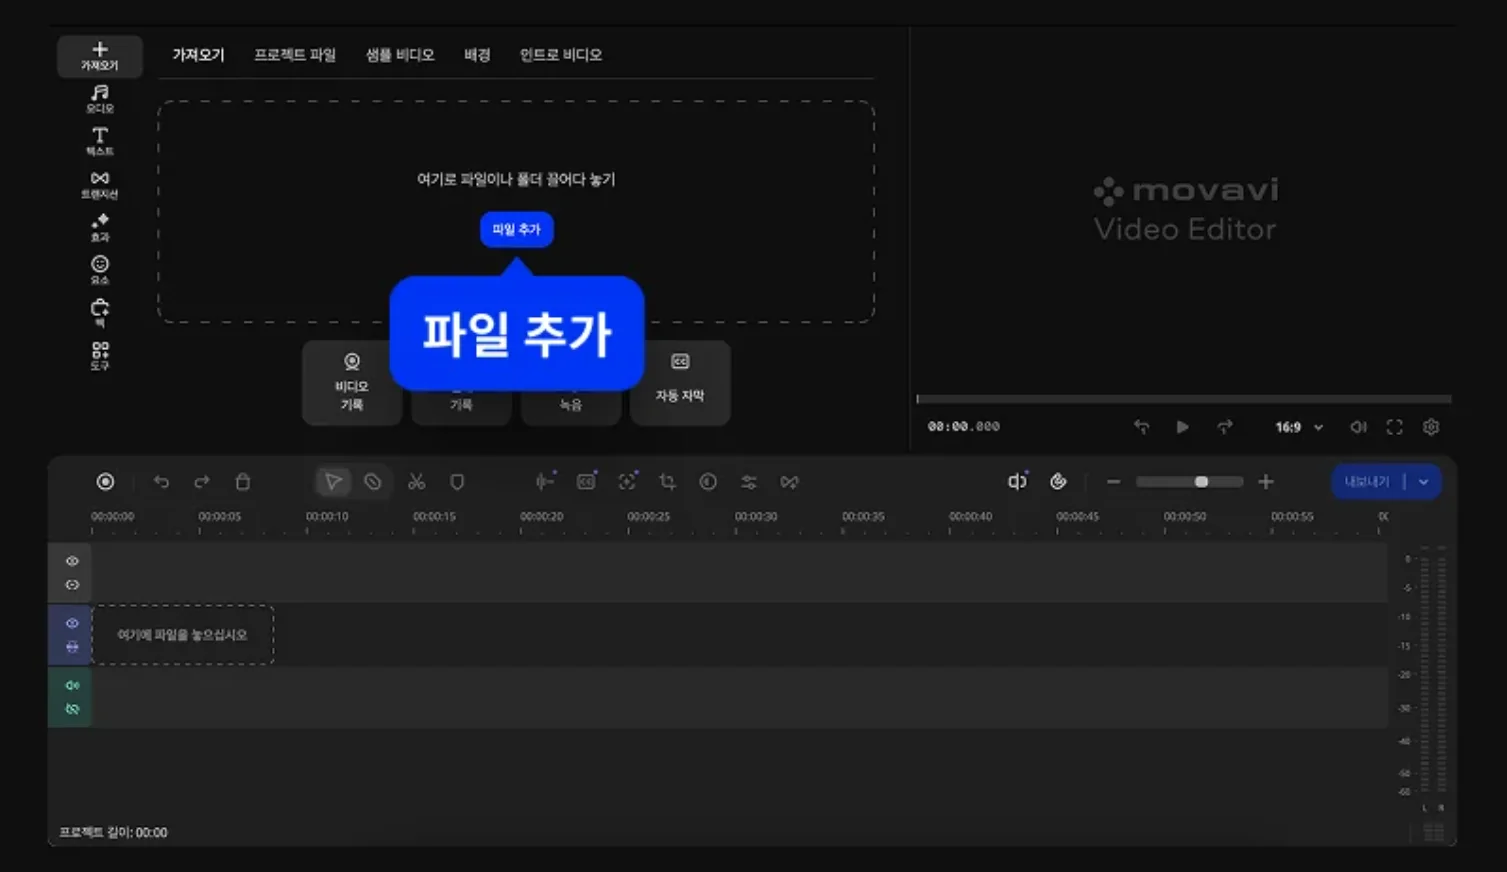Undo last action in timeline toolbar
1507x872 pixels.
[x=161, y=482]
